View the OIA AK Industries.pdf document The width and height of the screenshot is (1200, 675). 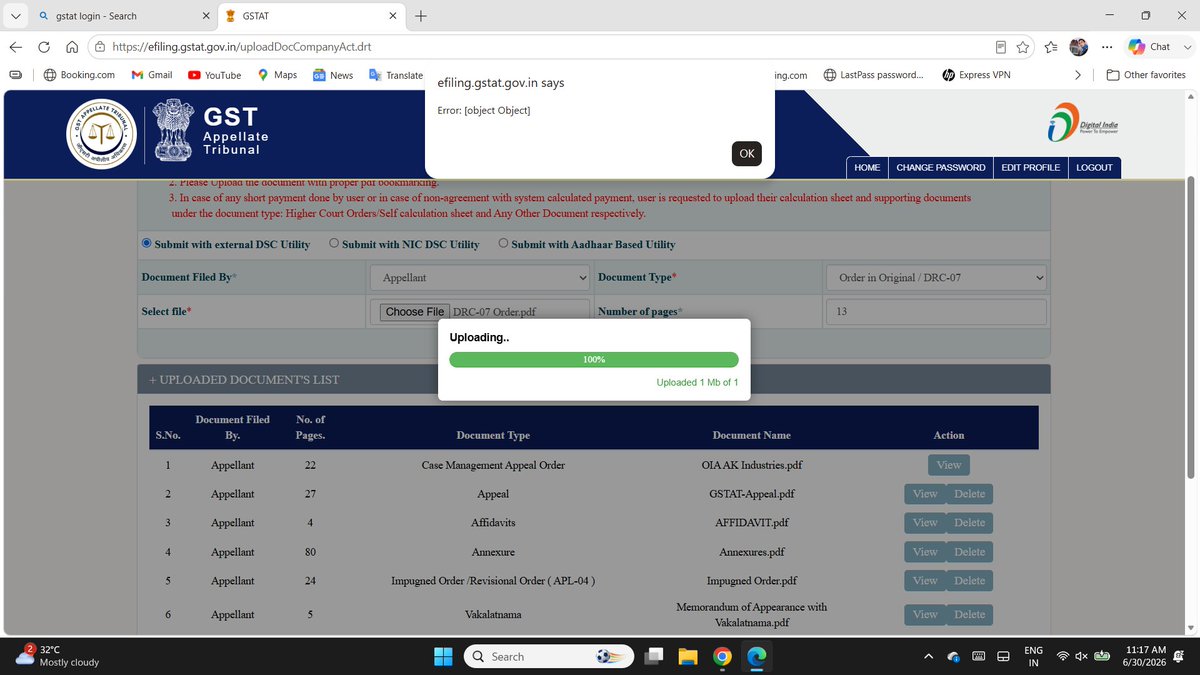(948, 465)
